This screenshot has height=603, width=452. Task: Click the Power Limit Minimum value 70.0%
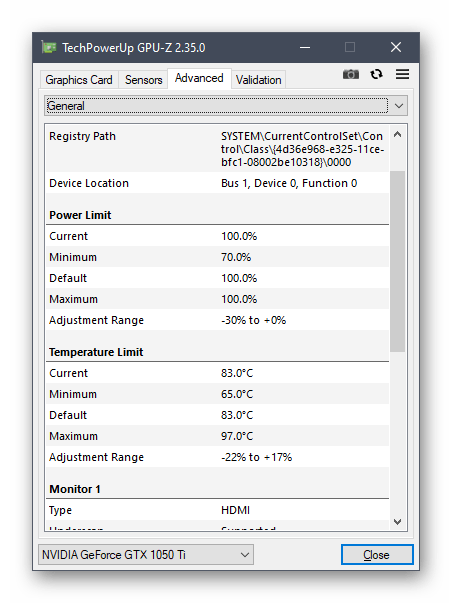click(x=236, y=257)
